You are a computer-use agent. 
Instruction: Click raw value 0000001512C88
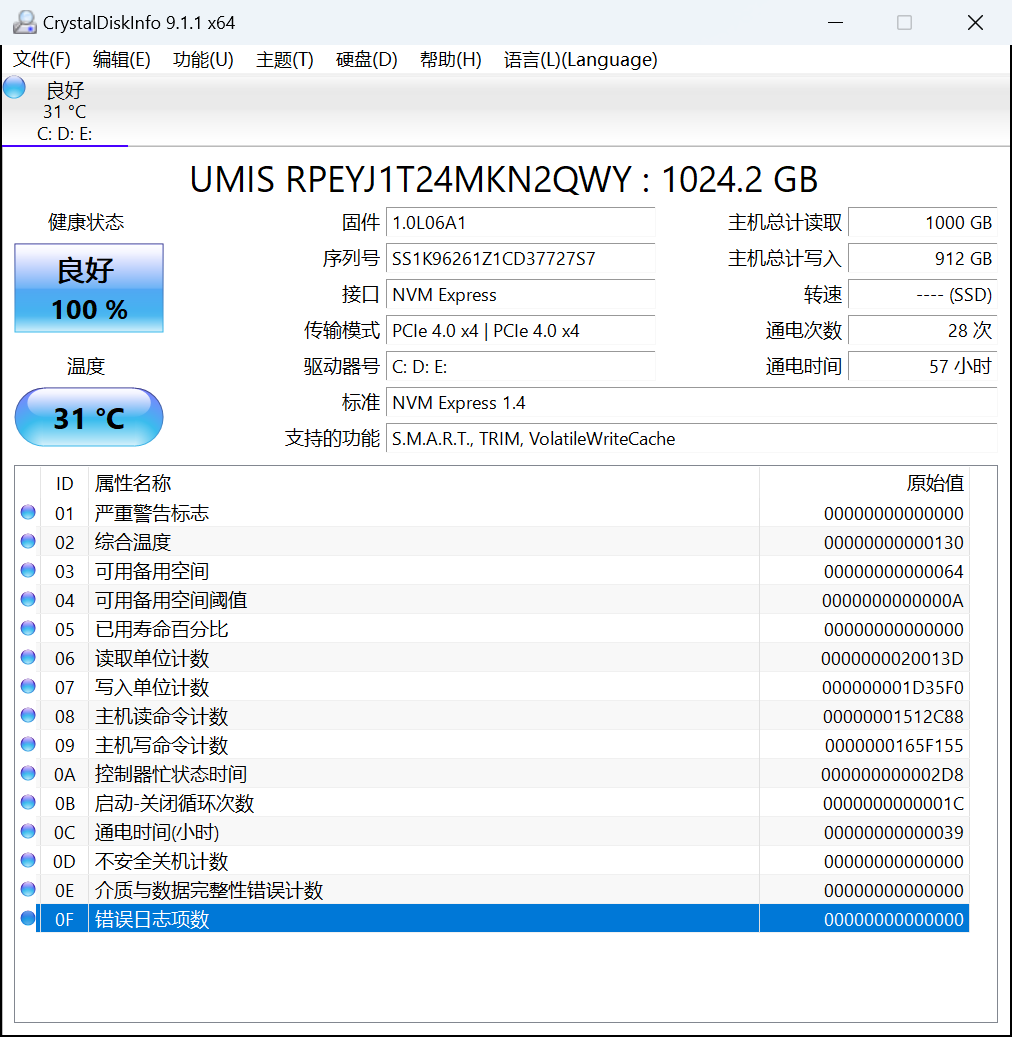pos(893,716)
